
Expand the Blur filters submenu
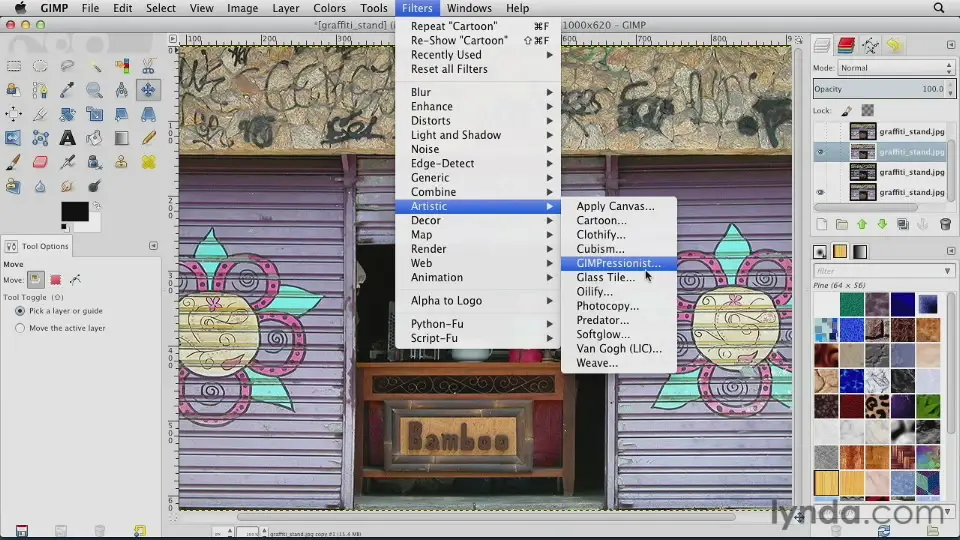tap(478, 92)
